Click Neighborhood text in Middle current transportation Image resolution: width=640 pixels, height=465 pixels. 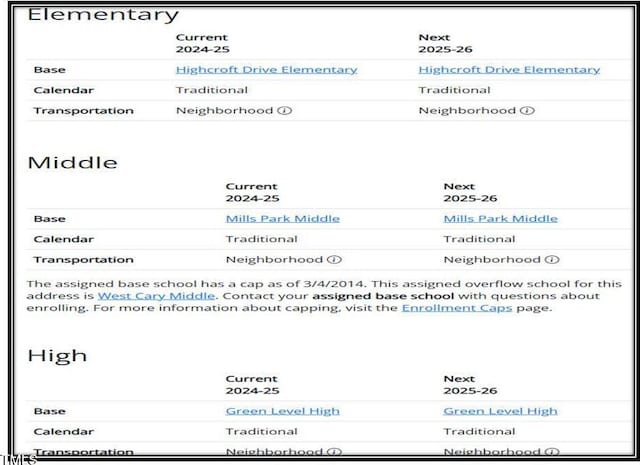pos(274,260)
